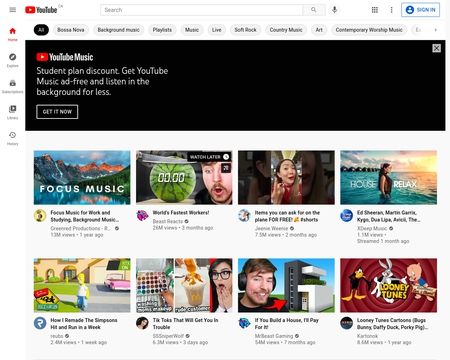Open the House Relax video thumbnail

click(388, 177)
